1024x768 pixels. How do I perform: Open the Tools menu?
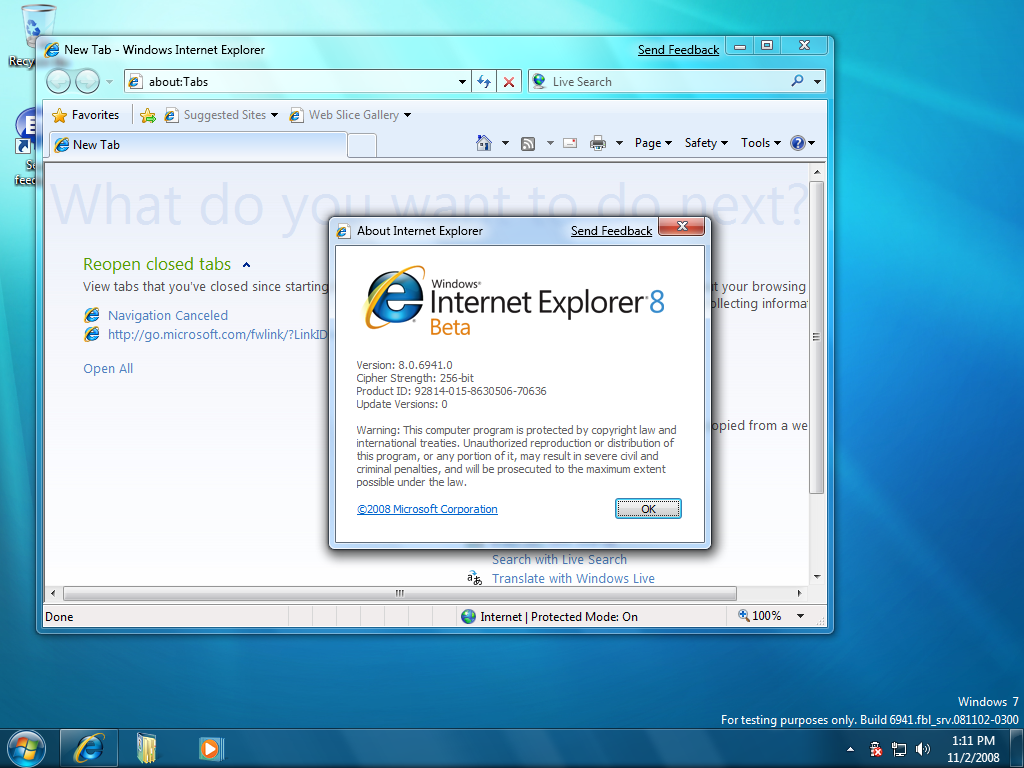coord(761,143)
